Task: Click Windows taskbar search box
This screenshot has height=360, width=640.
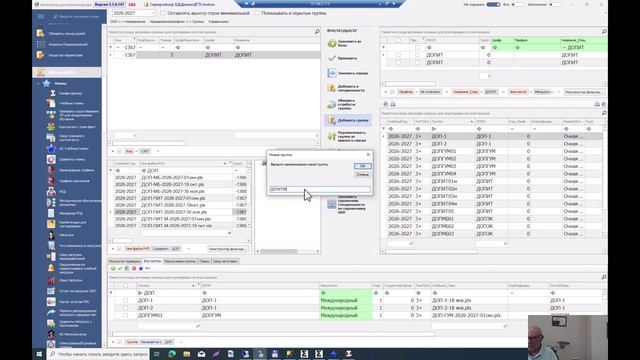Action: pos(98,354)
